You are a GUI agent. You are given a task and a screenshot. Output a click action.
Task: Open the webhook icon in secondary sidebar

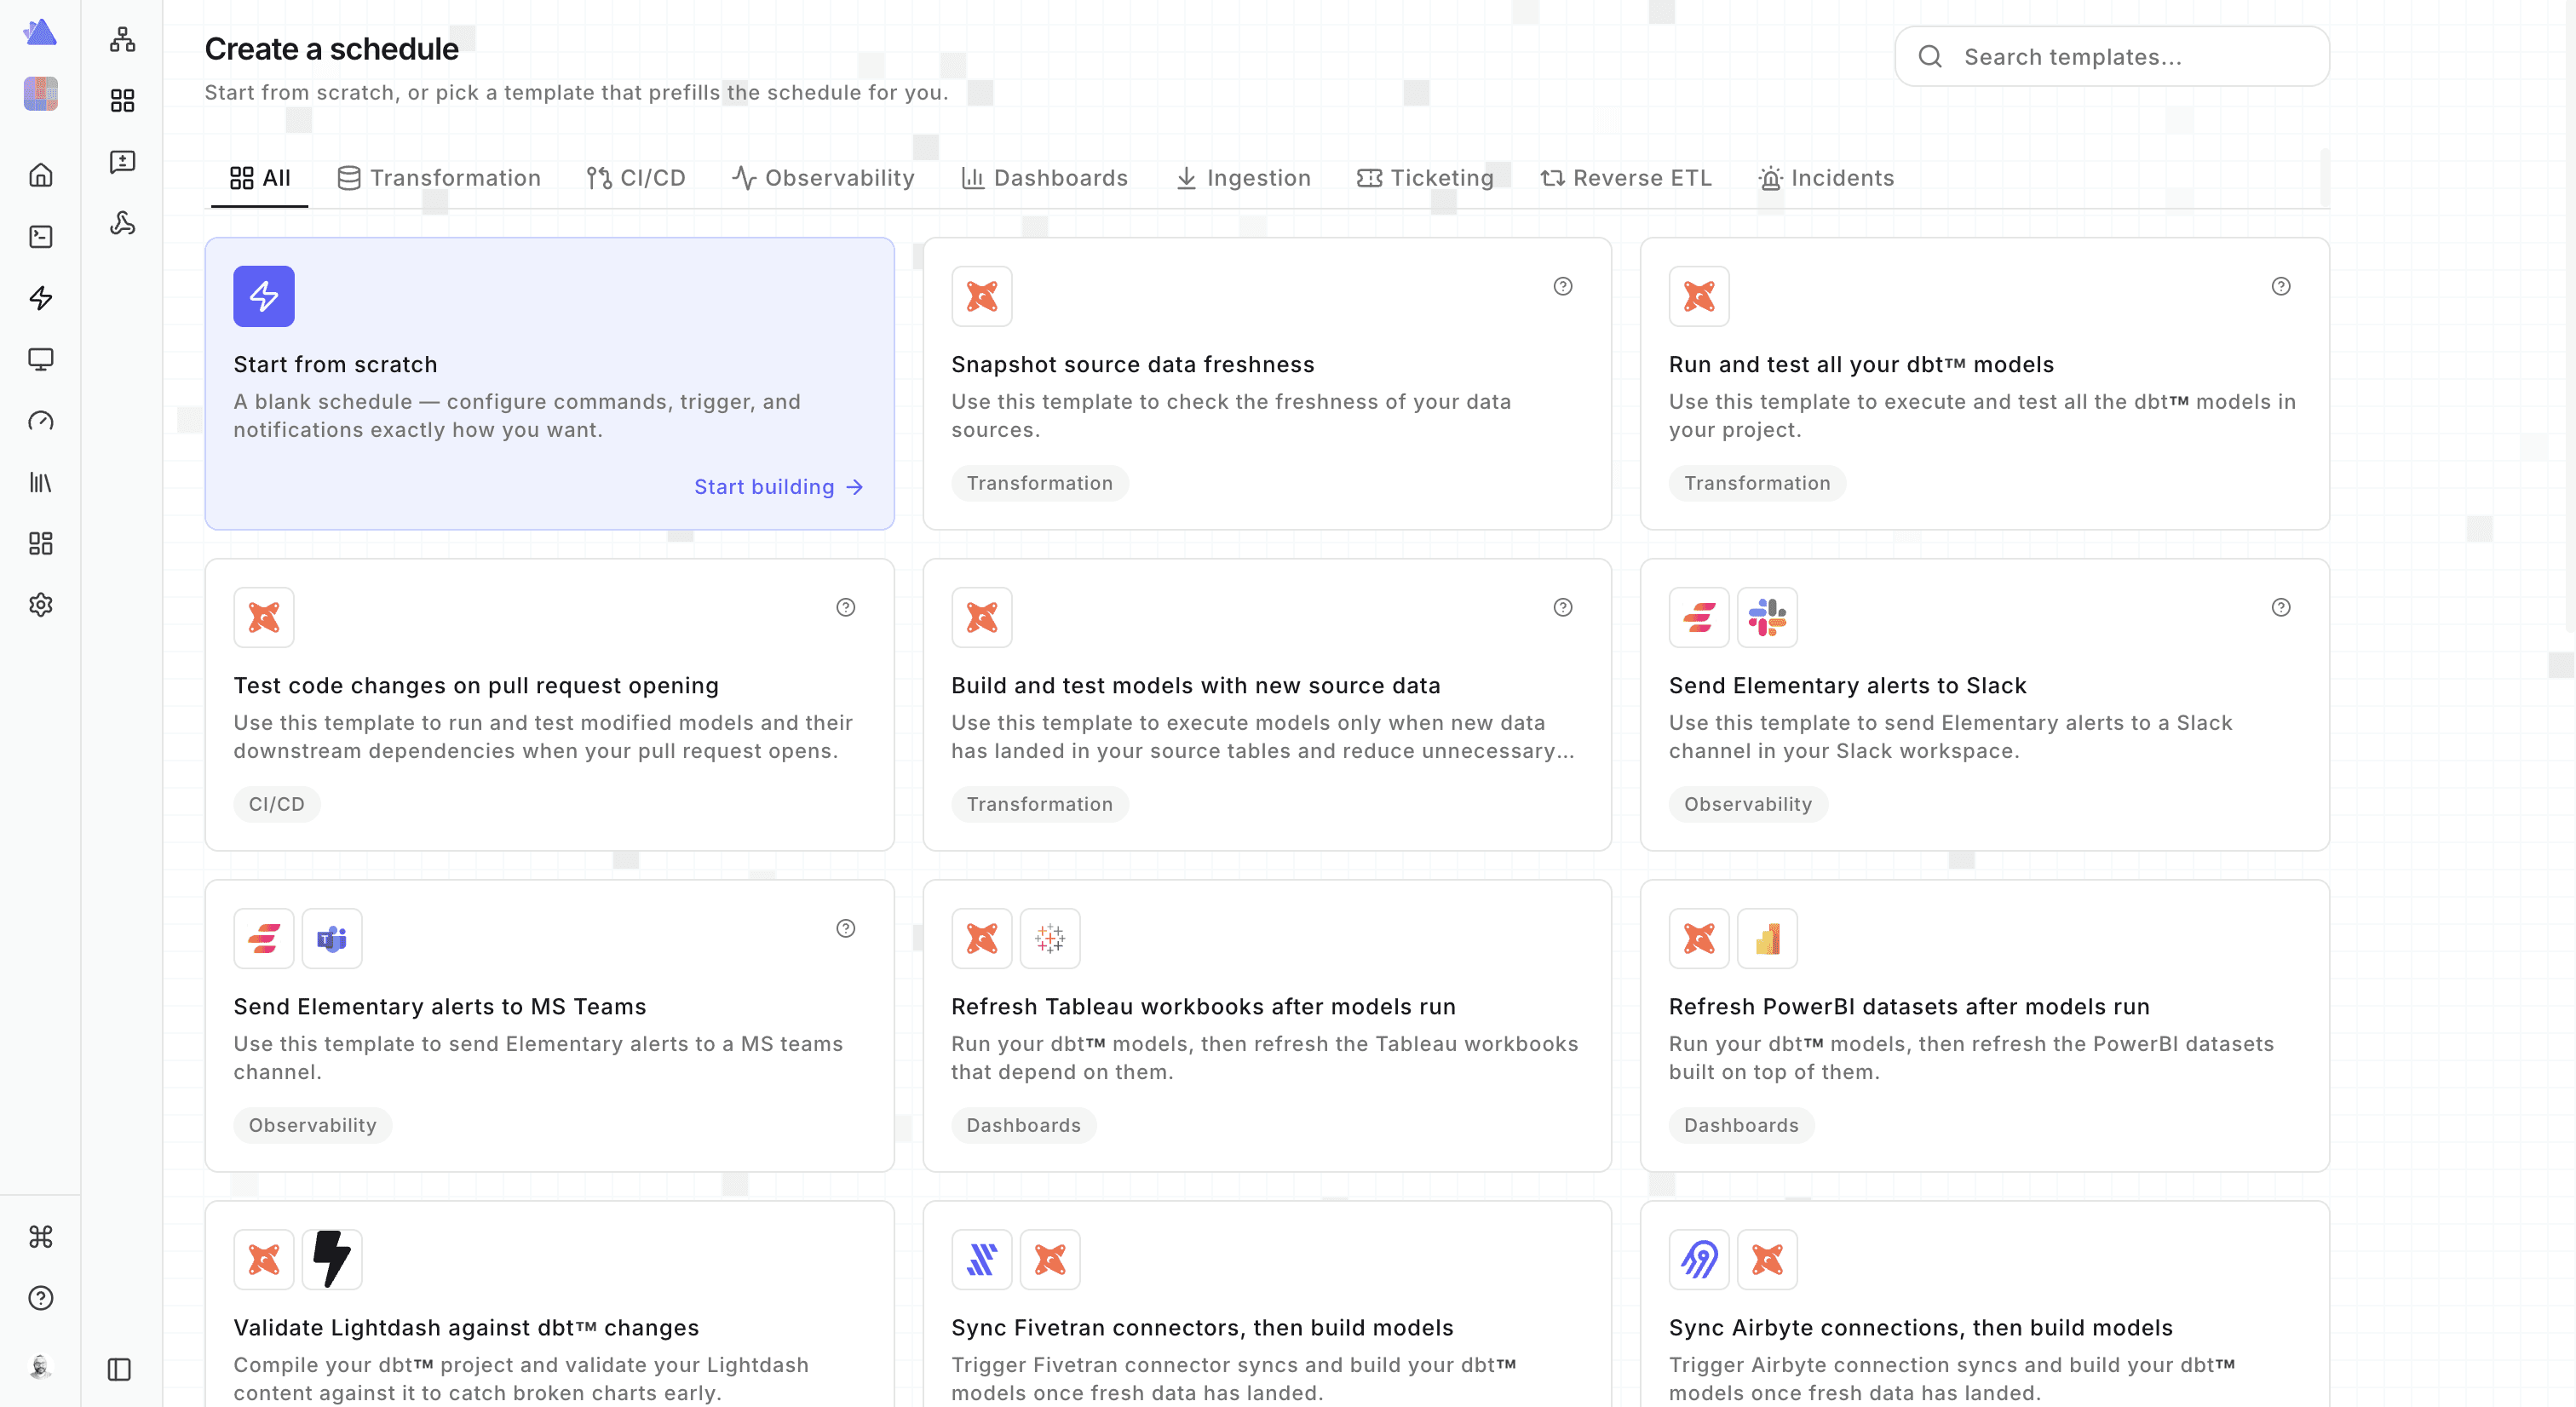(122, 223)
